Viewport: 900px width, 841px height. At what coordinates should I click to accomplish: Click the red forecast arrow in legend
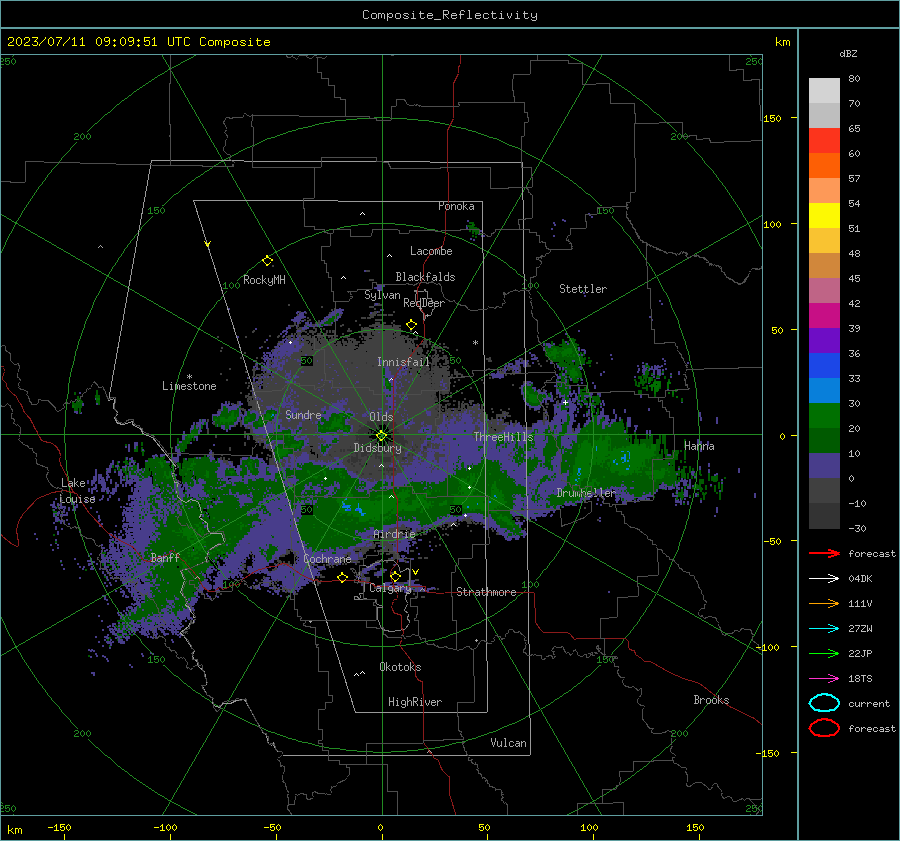[824, 553]
